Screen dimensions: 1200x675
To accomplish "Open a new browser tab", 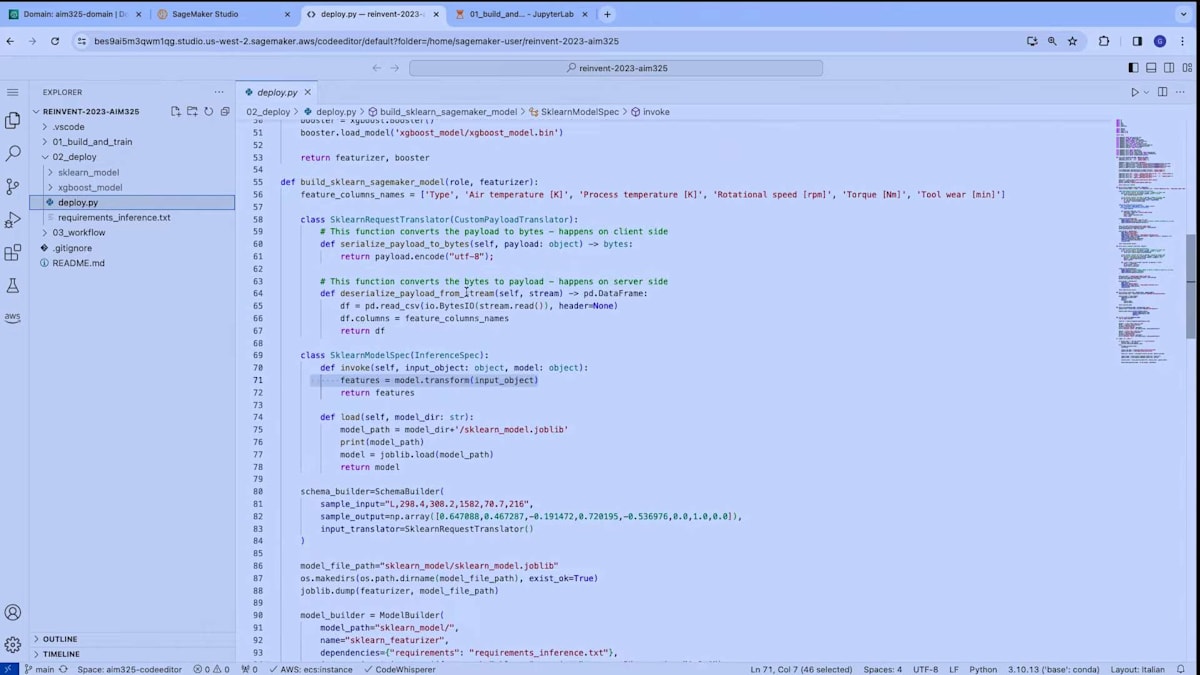I will click(607, 14).
